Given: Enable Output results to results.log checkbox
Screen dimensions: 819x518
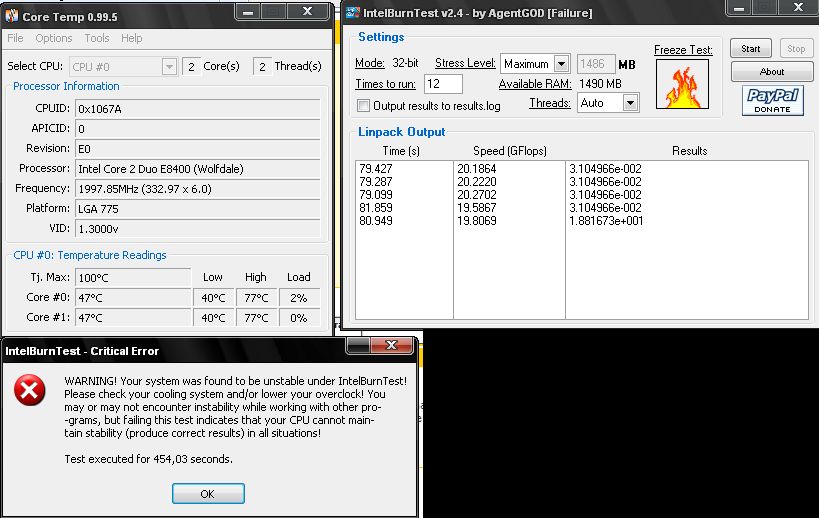Looking at the screenshot, I should [363, 106].
